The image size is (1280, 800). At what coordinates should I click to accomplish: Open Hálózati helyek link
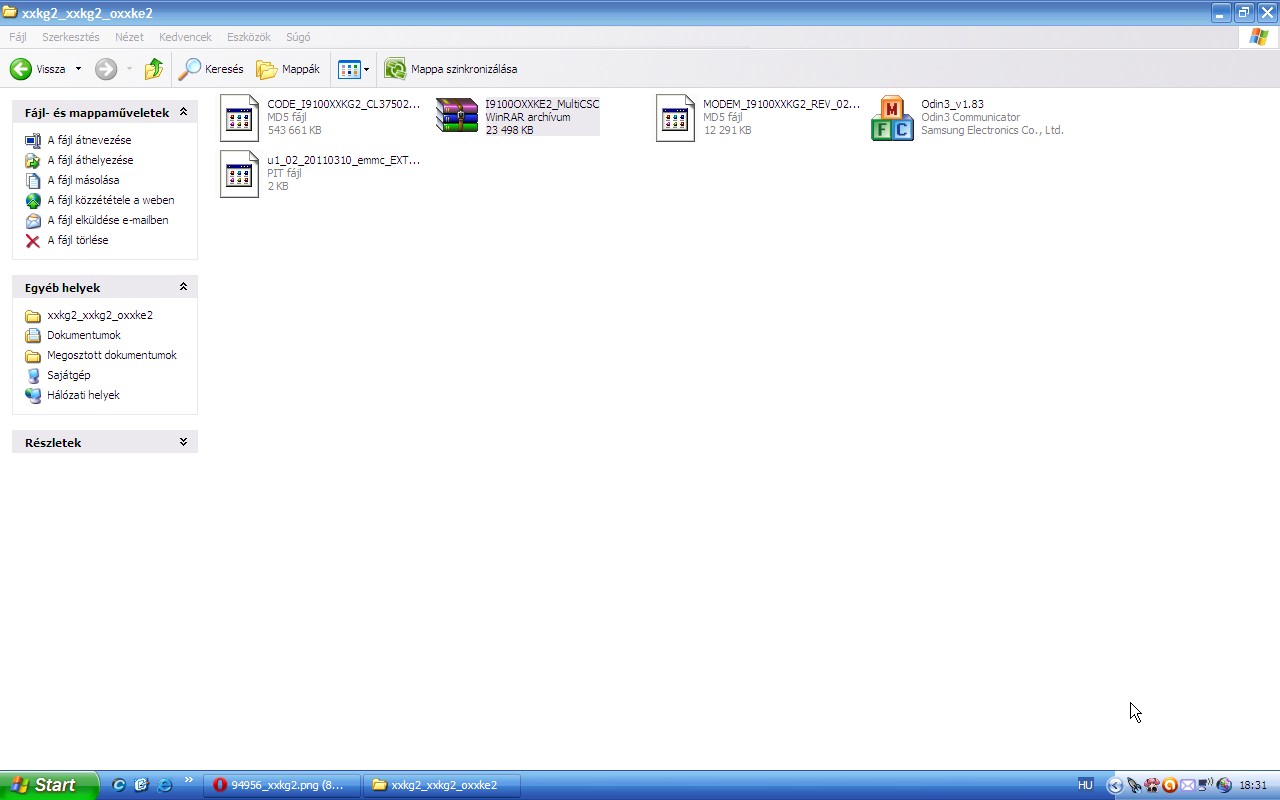[x=83, y=395]
